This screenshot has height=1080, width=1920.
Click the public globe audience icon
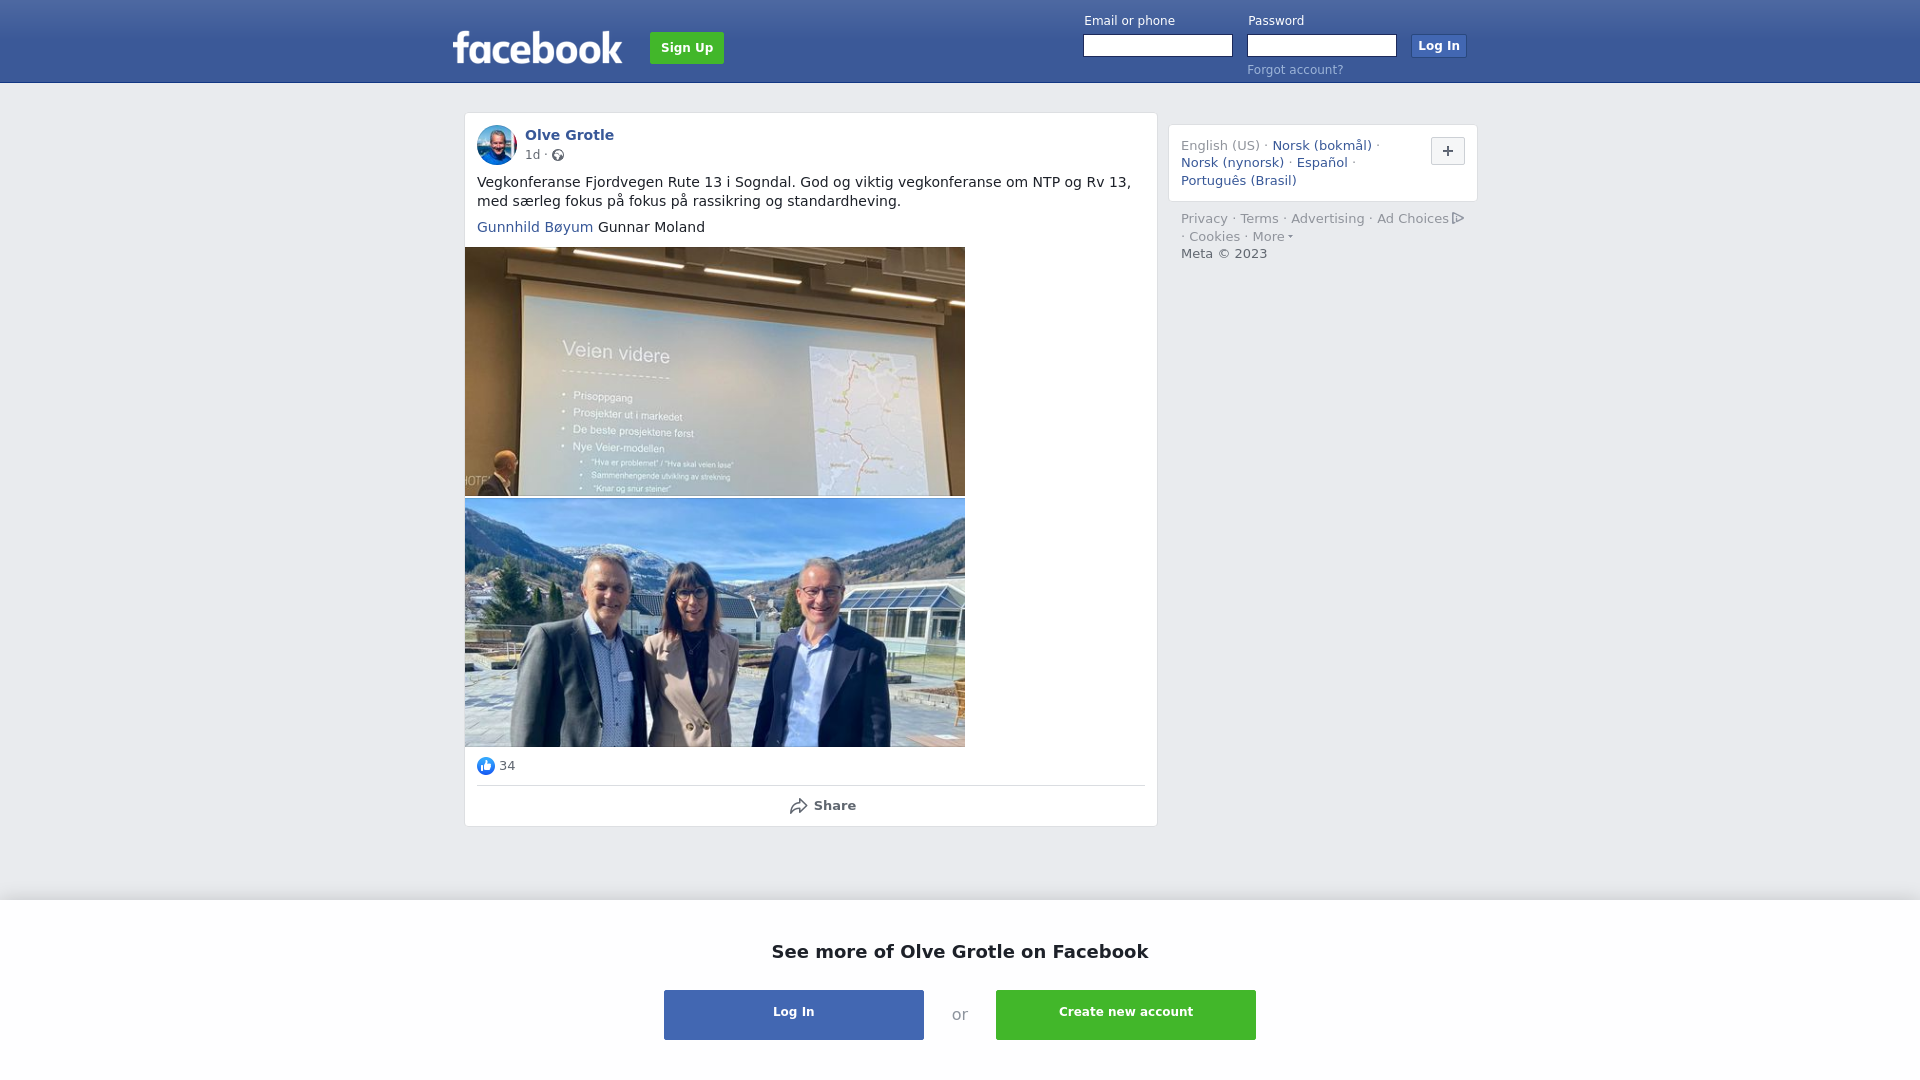(x=558, y=155)
